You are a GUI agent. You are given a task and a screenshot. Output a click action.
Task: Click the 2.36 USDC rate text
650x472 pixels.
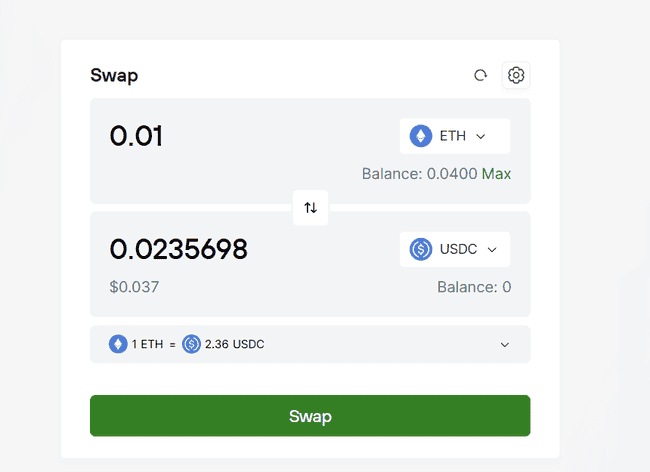pos(234,344)
